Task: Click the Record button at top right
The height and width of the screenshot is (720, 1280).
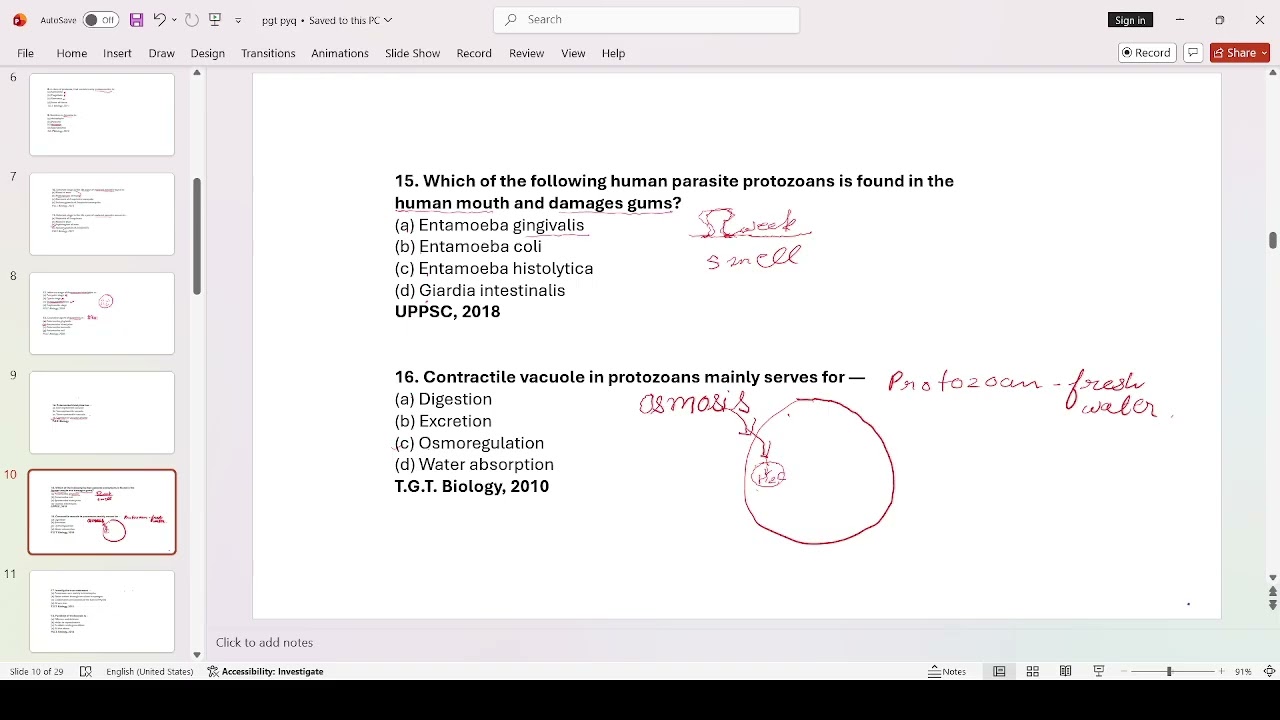Action: coord(1146,53)
